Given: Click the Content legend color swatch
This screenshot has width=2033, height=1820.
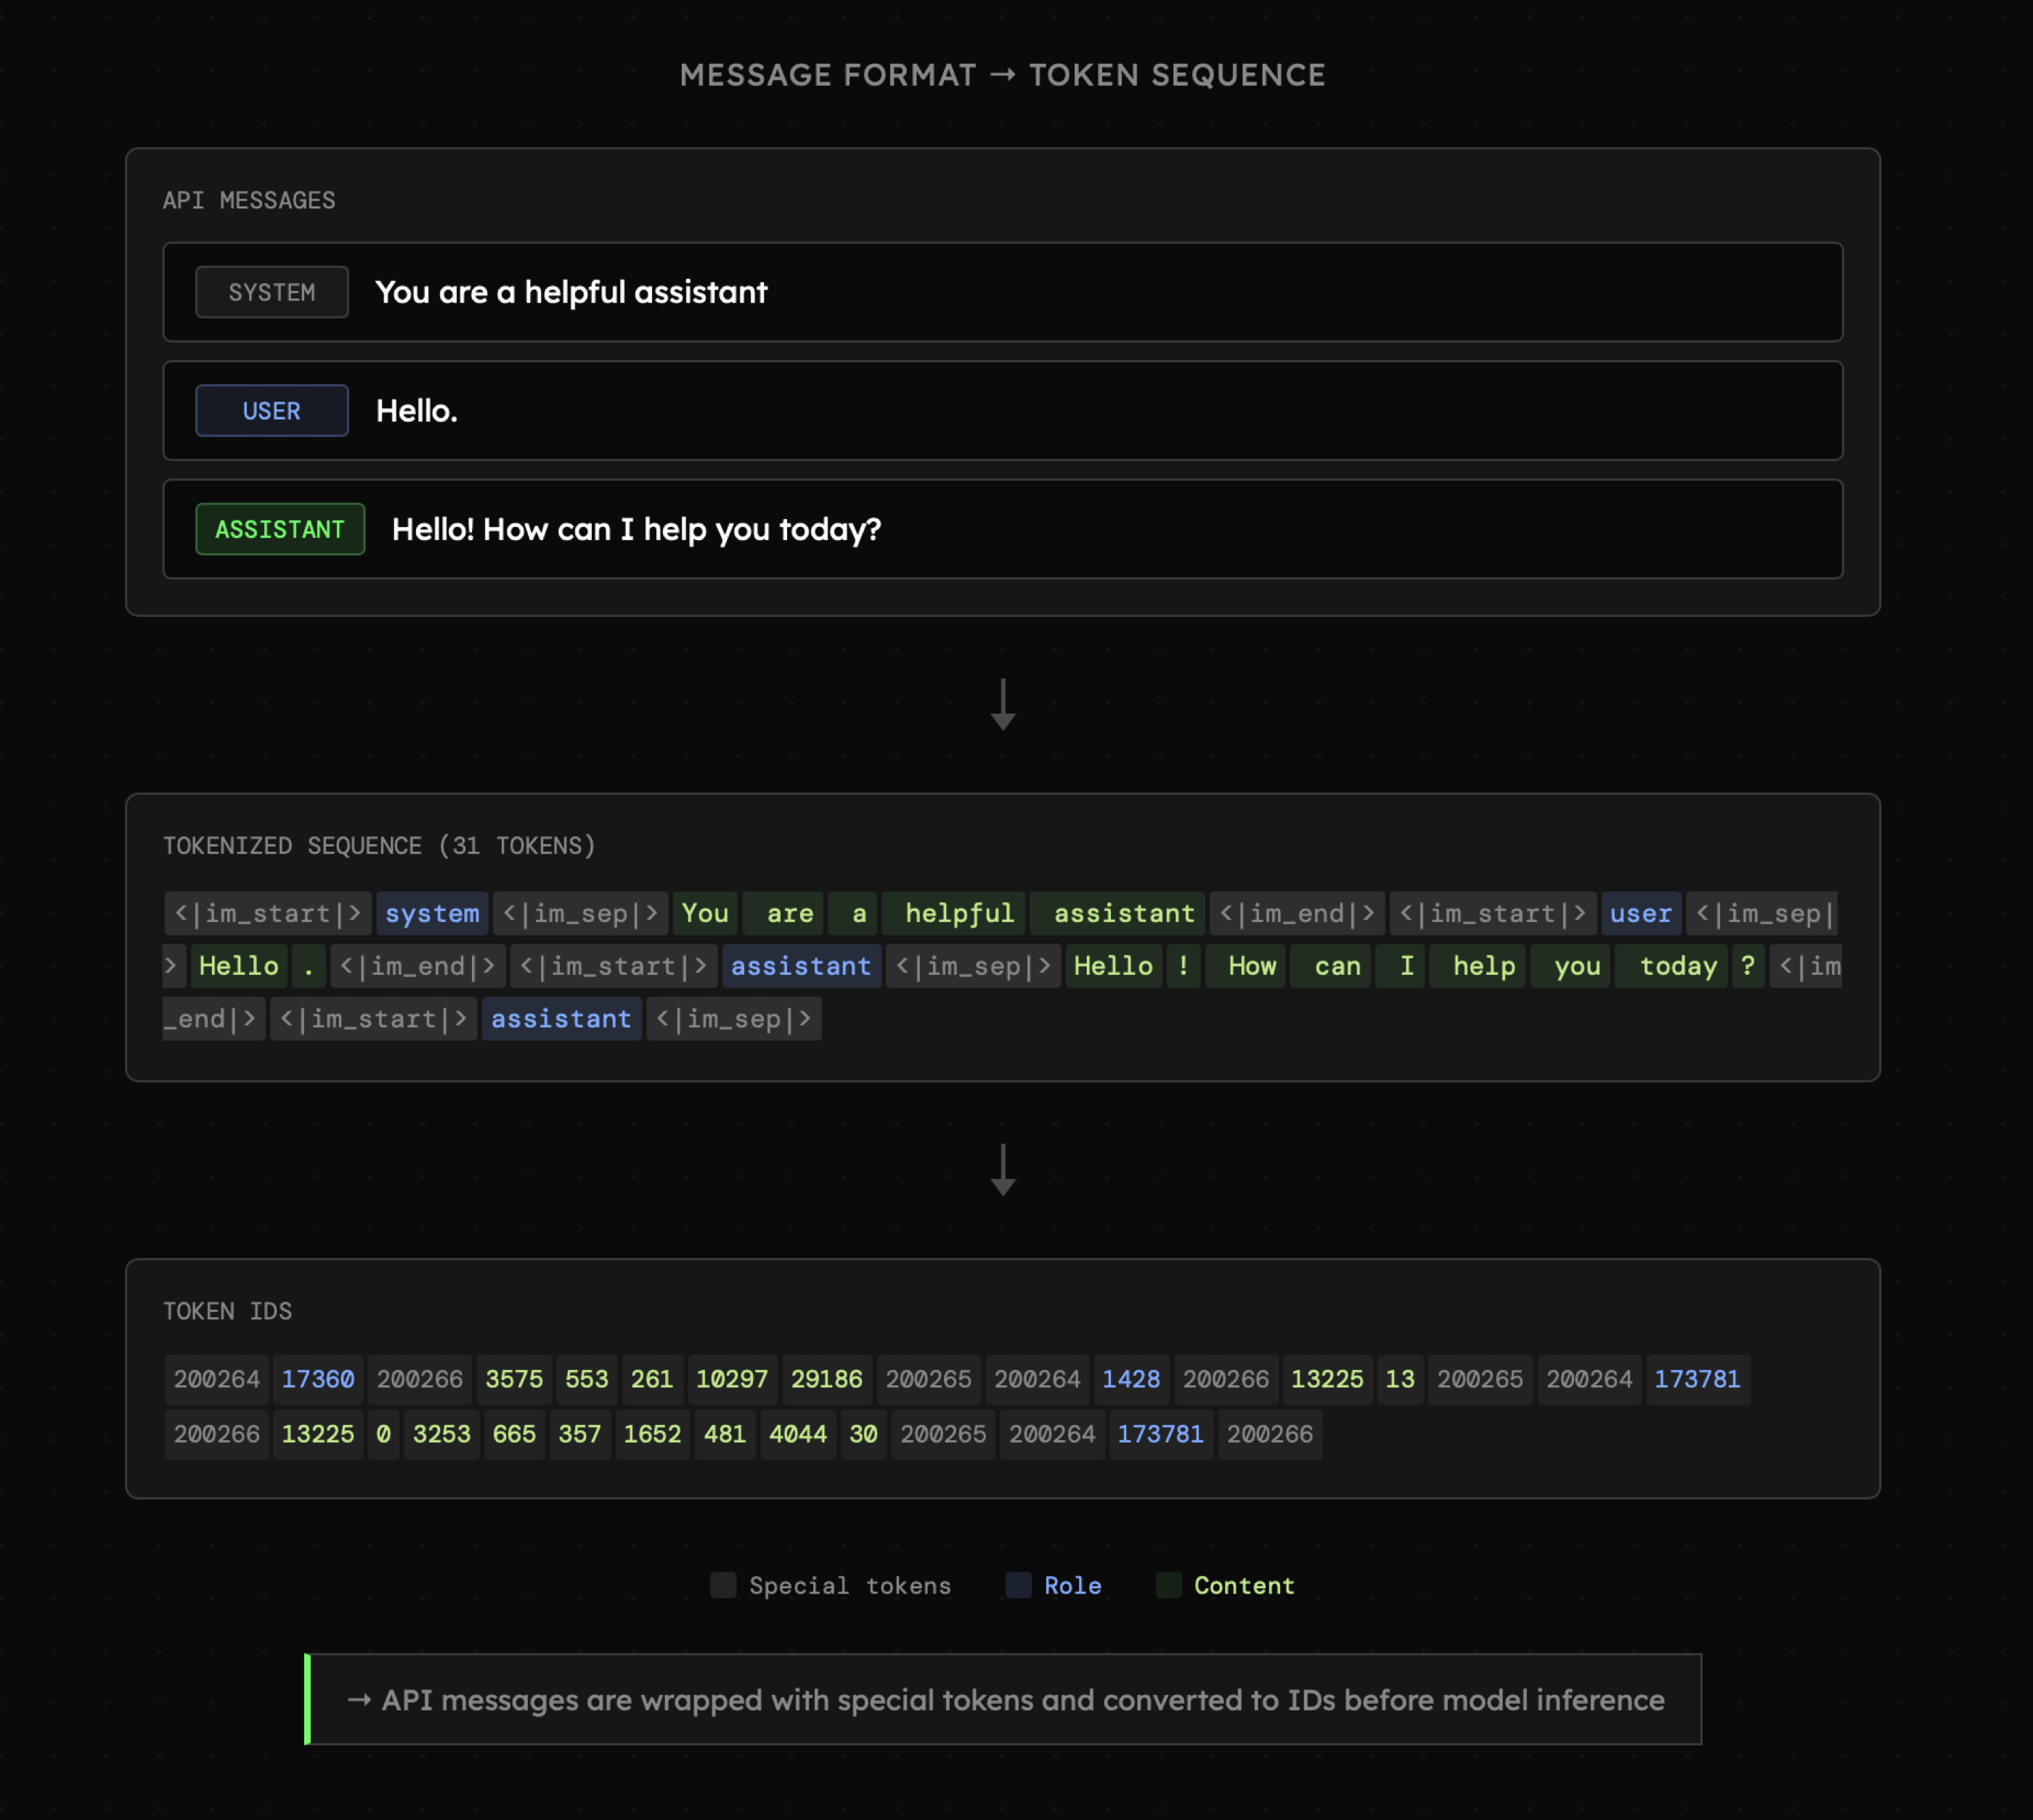Looking at the screenshot, I should click(1168, 1585).
